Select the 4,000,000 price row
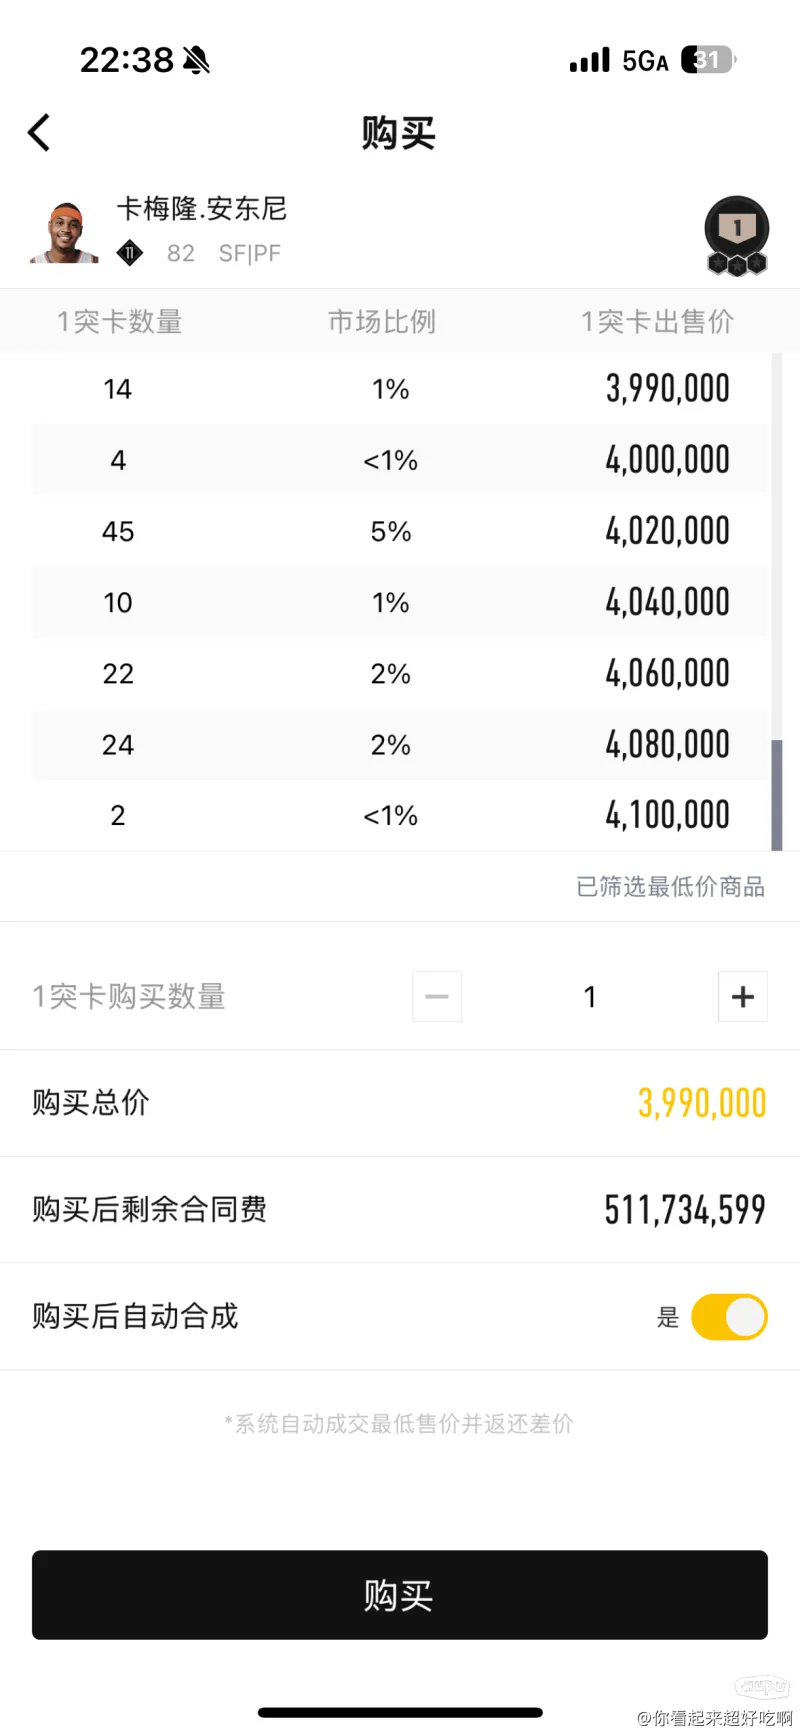This screenshot has height=1734, width=800. coord(400,460)
